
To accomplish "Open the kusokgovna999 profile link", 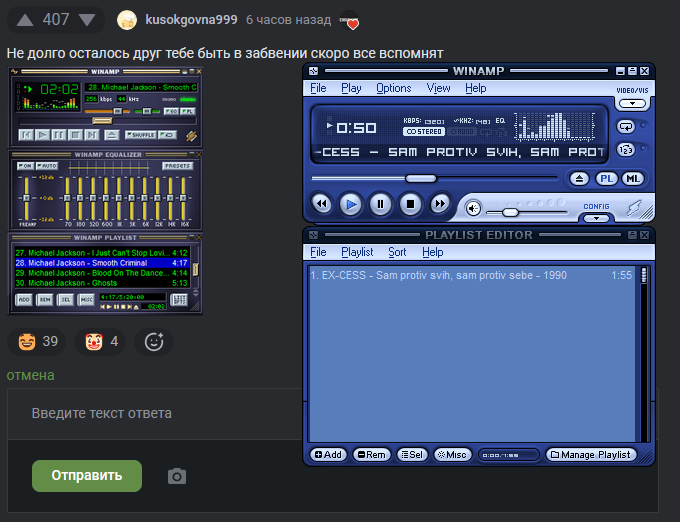I will coord(191,20).
